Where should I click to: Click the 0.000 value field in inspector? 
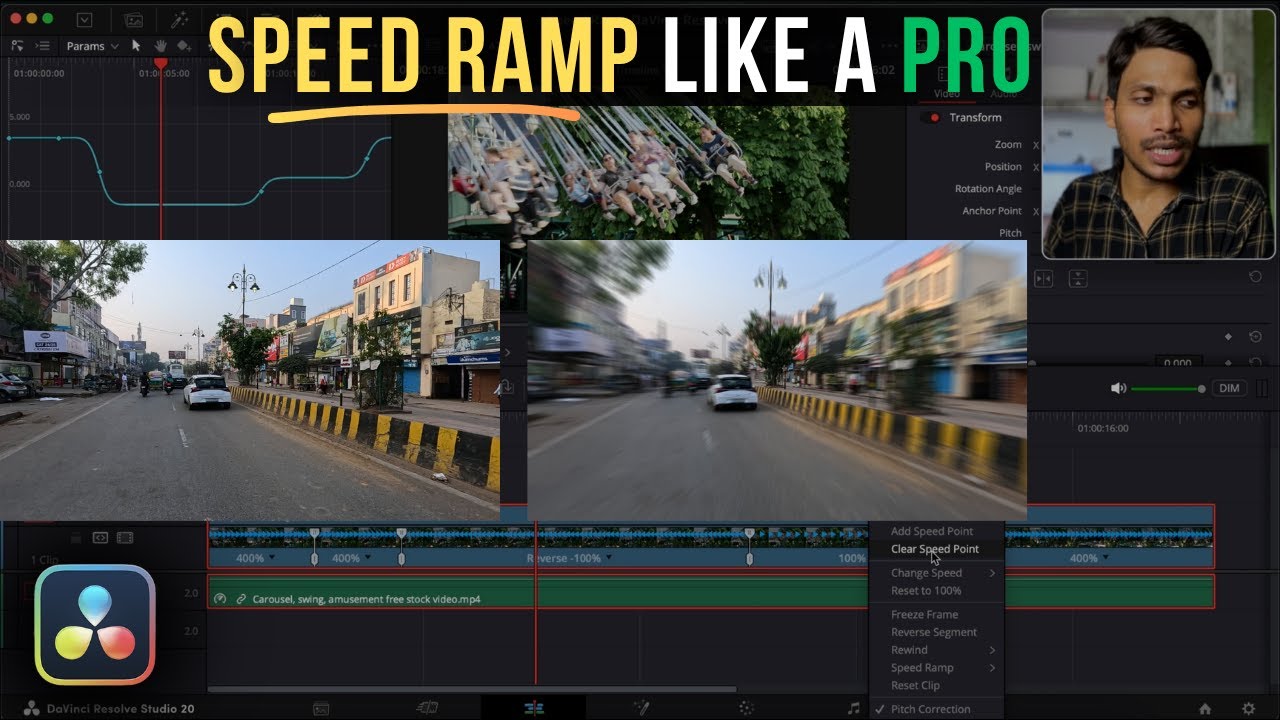(x=1178, y=363)
